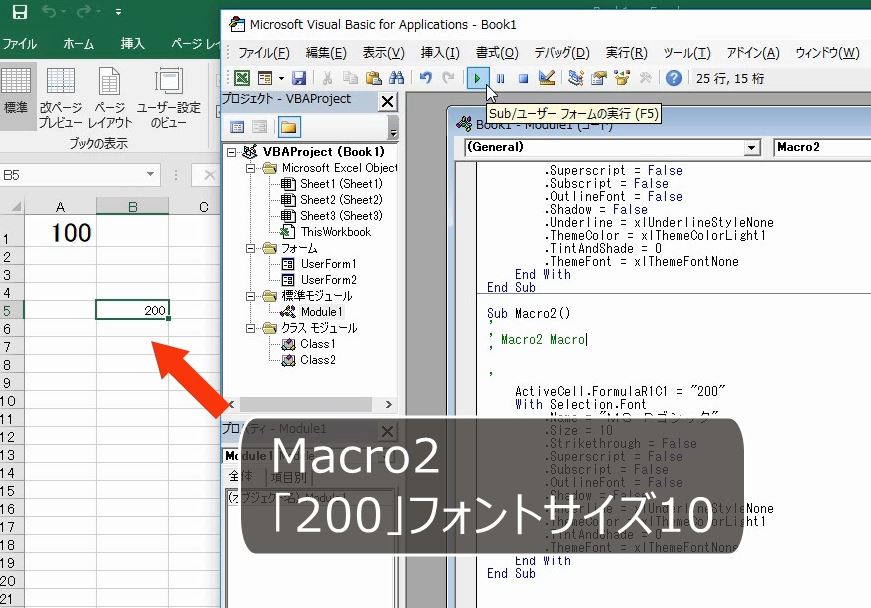Open Excel 挿入 ribbon tab

coord(132,43)
